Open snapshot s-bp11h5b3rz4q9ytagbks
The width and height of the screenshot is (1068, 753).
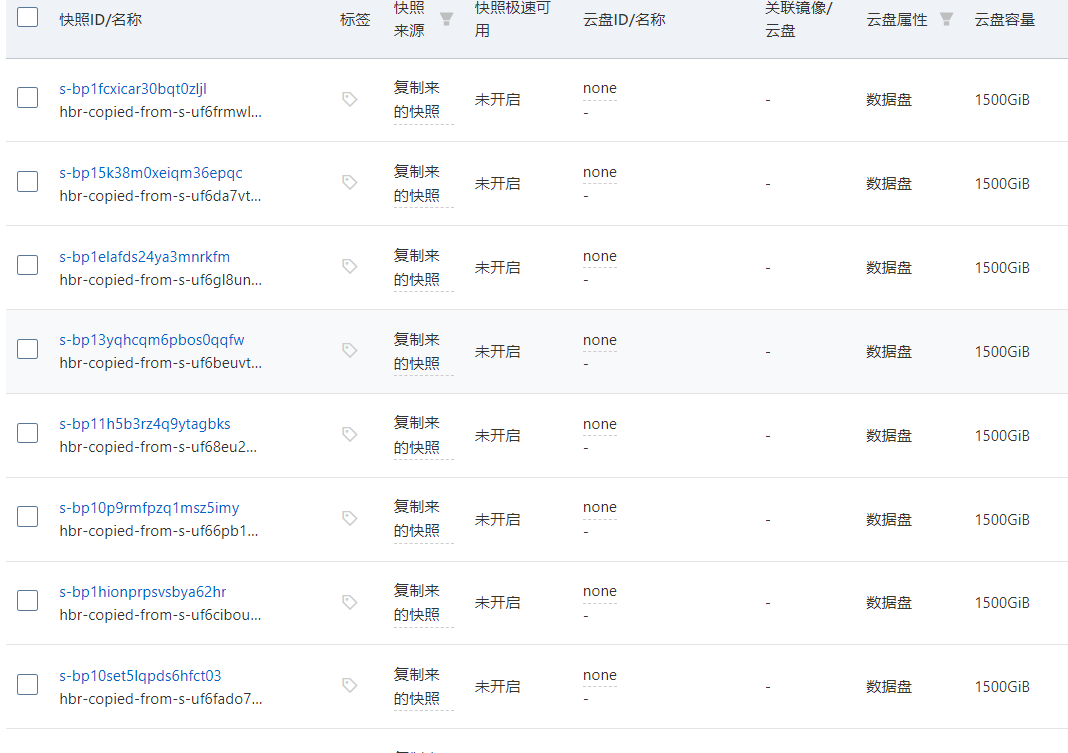click(x=144, y=423)
